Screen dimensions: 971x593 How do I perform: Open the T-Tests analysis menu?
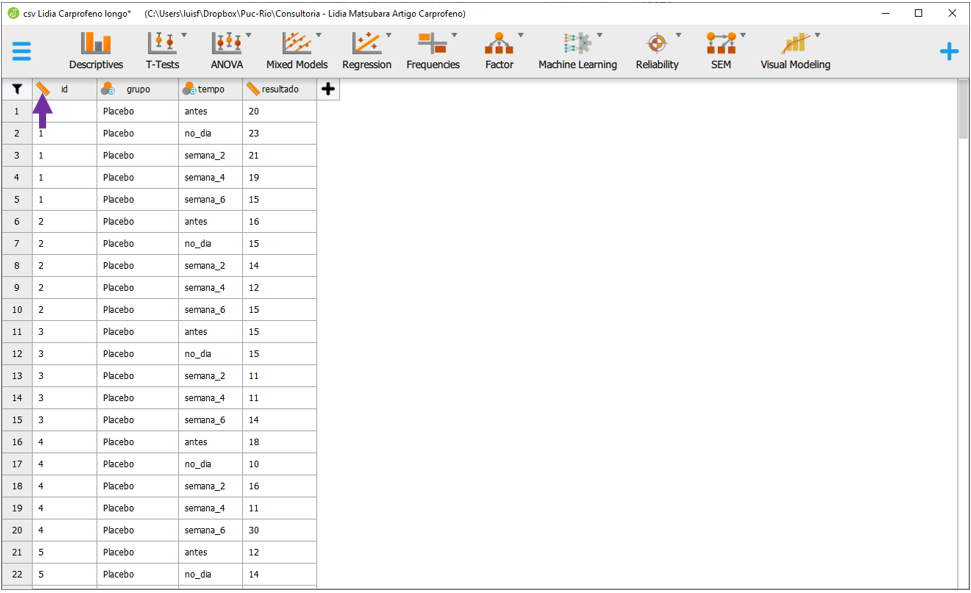[x=162, y=51]
